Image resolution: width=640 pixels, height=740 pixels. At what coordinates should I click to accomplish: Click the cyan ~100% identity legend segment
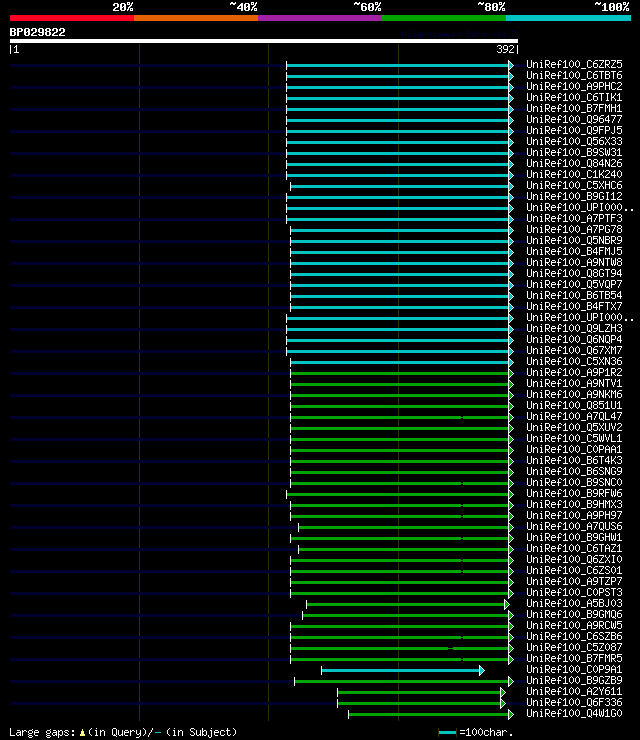568,18
